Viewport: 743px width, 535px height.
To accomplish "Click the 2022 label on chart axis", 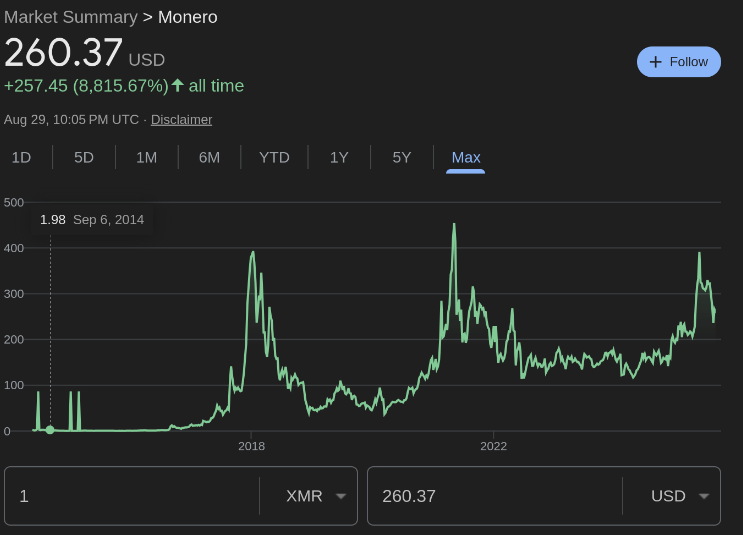I will 494,447.
